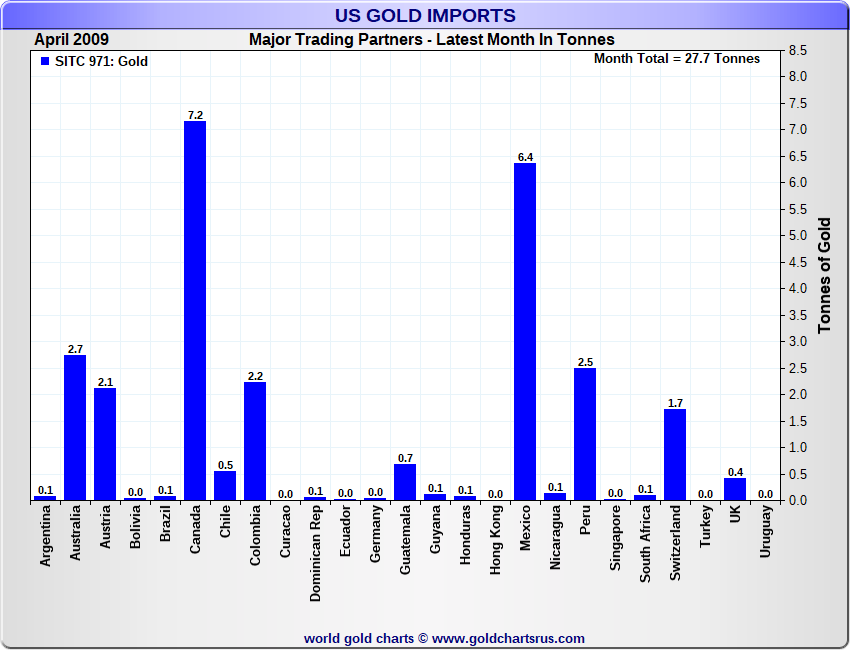
Task: Click the 'UK' axis label
Action: point(735,514)
